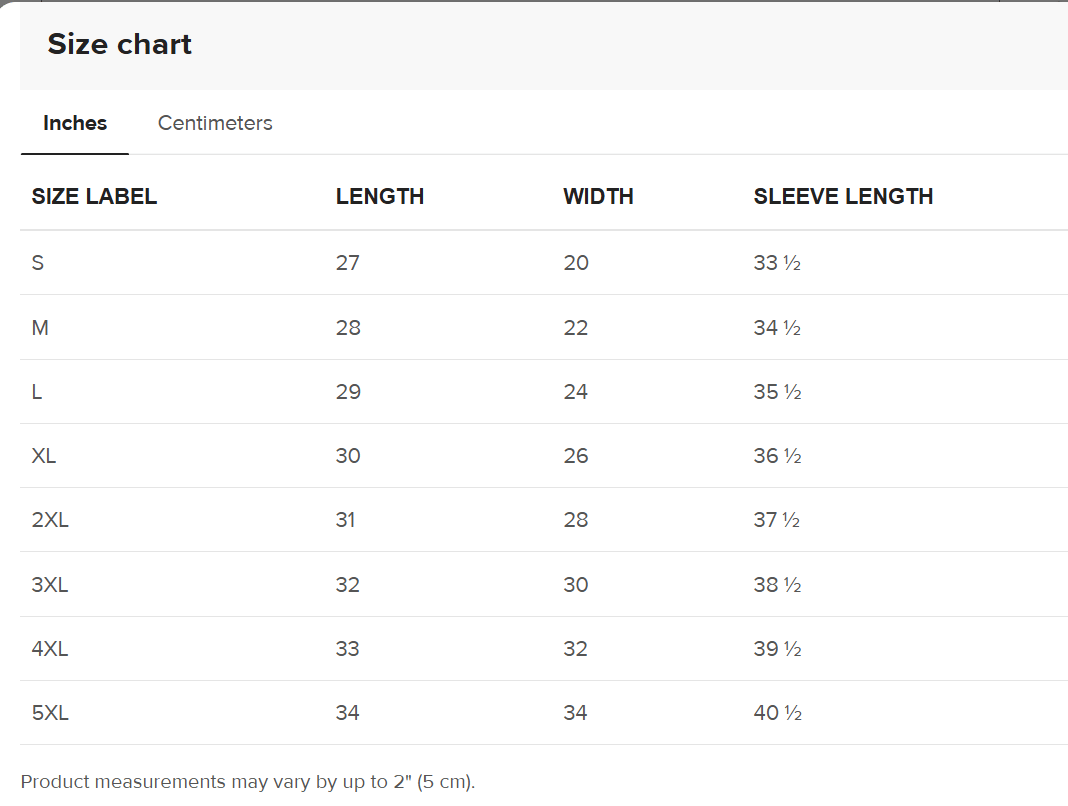The height and width of the screenshot is (806, 1068).
Task: Click the SIZE LABEL column header
Action: coord(94,197)
